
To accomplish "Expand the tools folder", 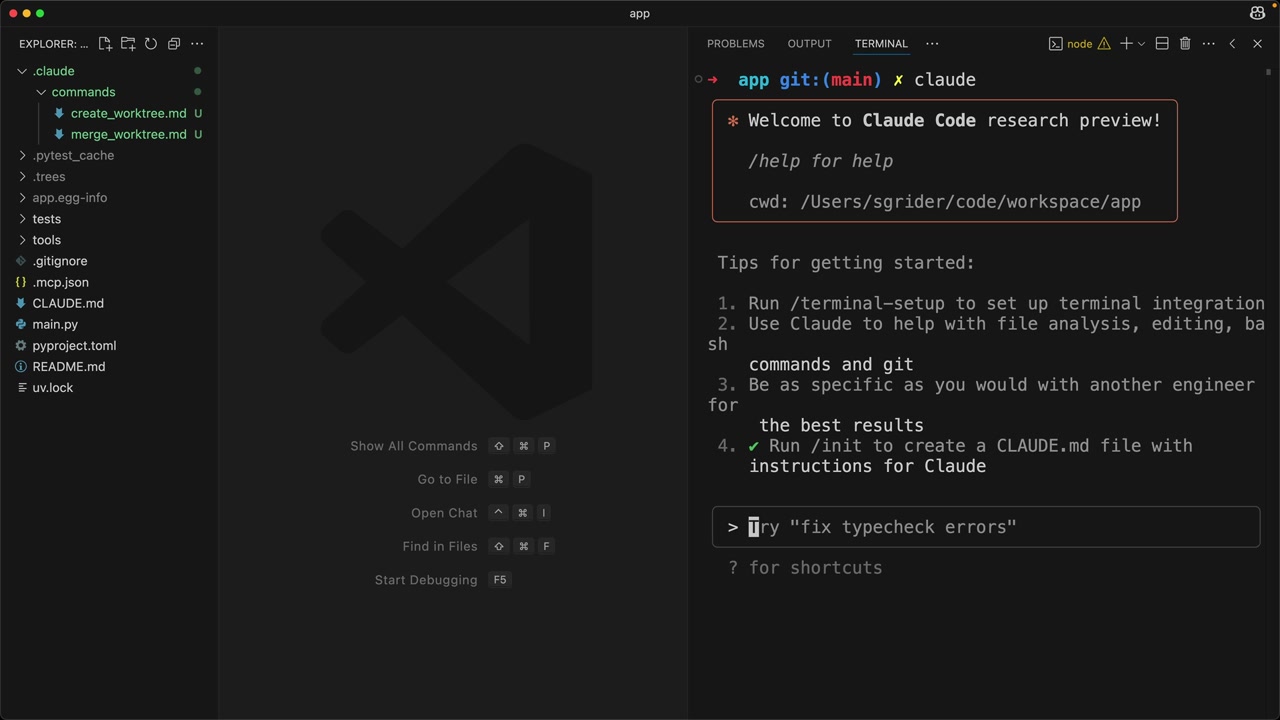I will 22,240.
